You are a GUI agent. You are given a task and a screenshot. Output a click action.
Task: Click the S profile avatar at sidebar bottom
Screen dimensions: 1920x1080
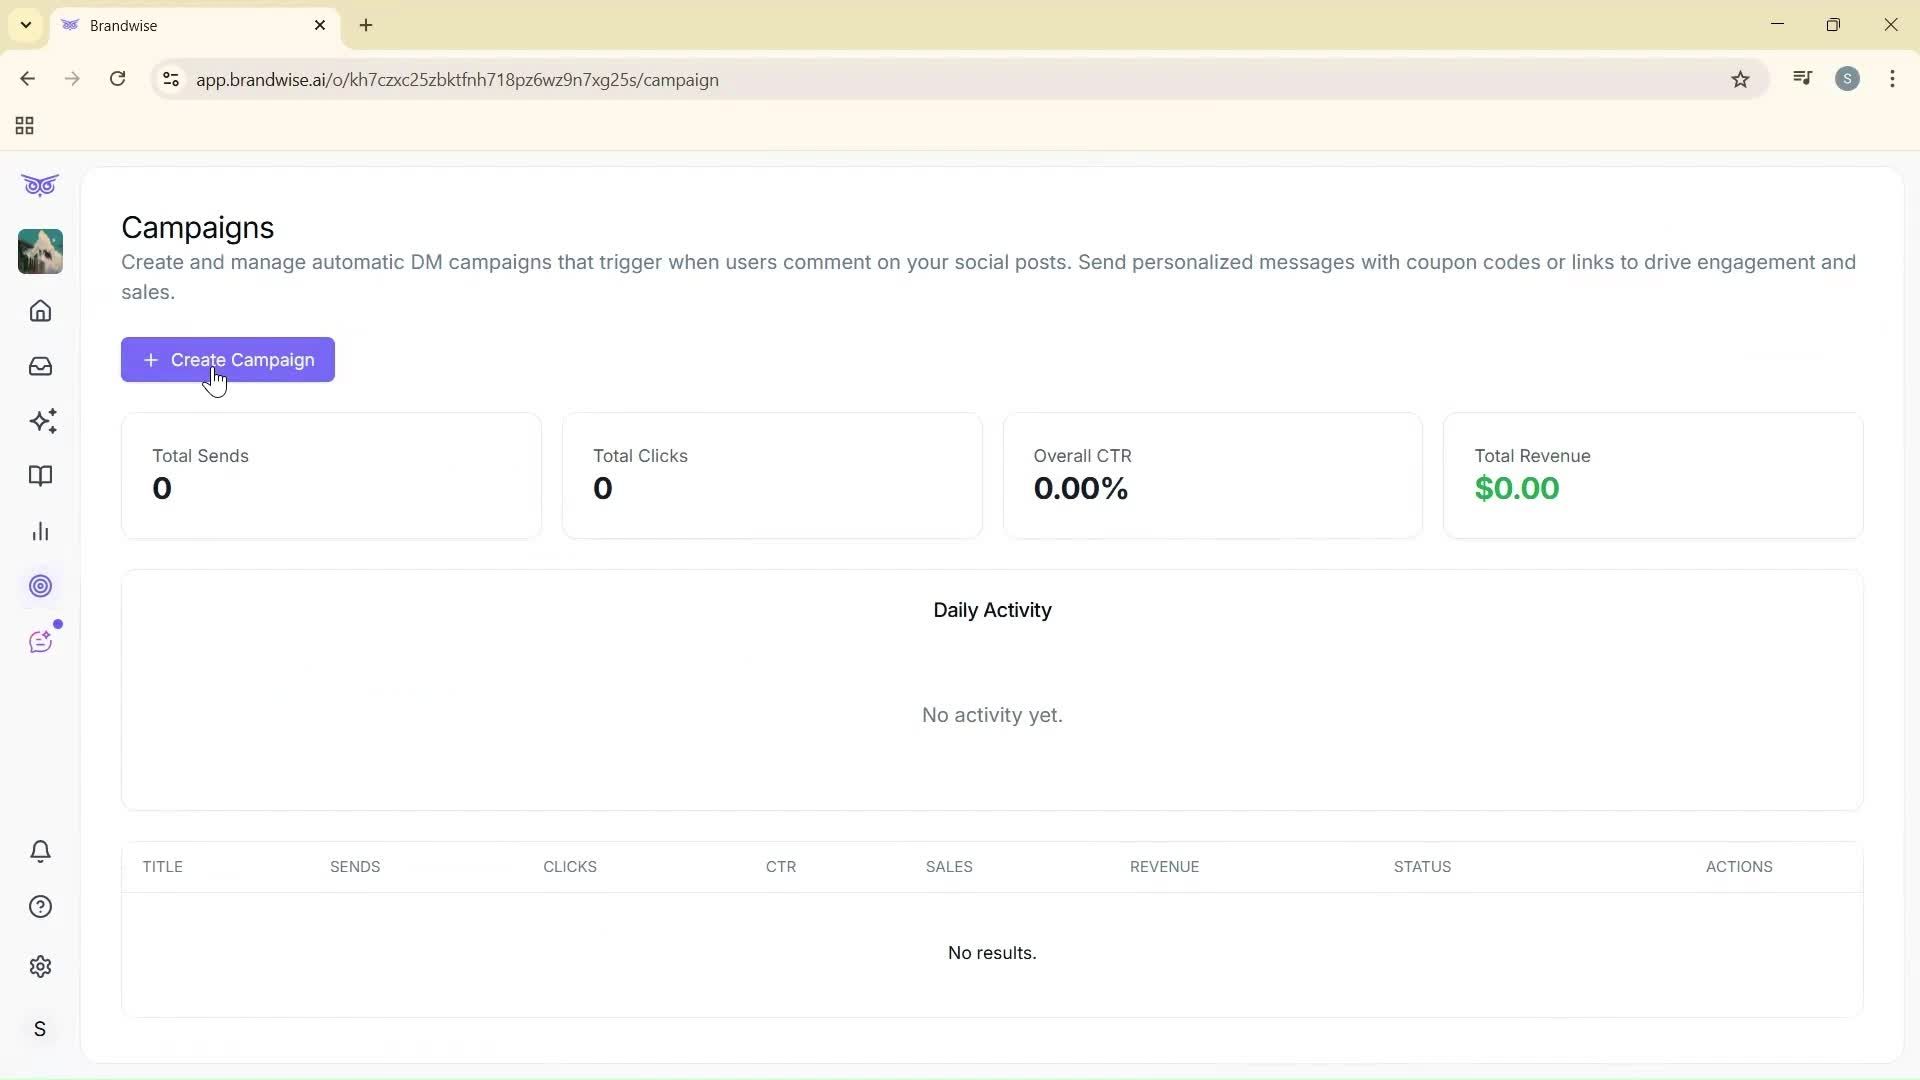point(40,1028)
